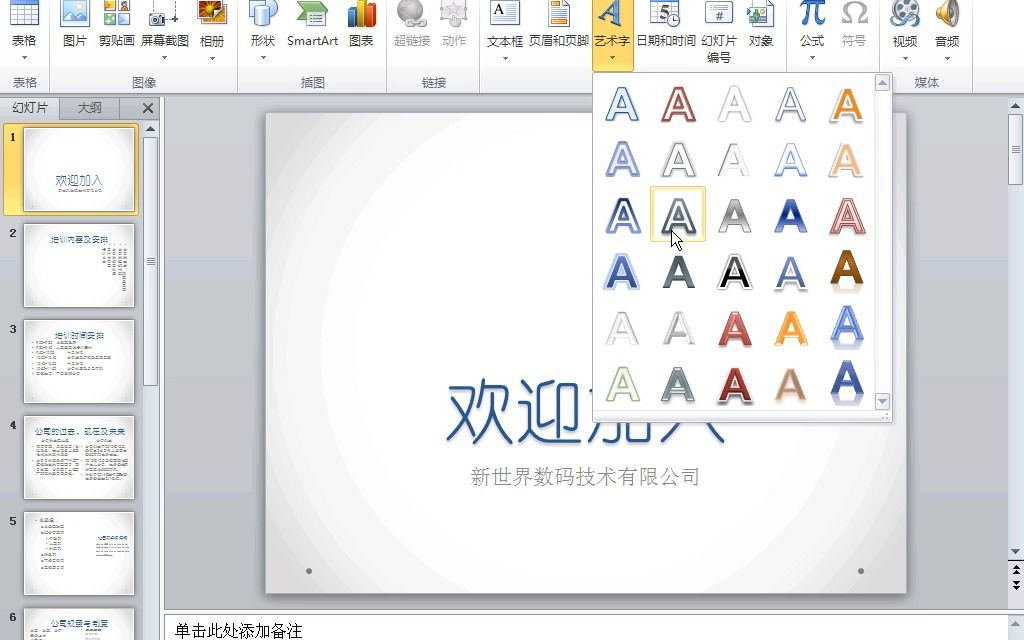Select slide 4 thumbnail in the slide panel
Viewport: 1024px width, 640px height.
(78, 457)
